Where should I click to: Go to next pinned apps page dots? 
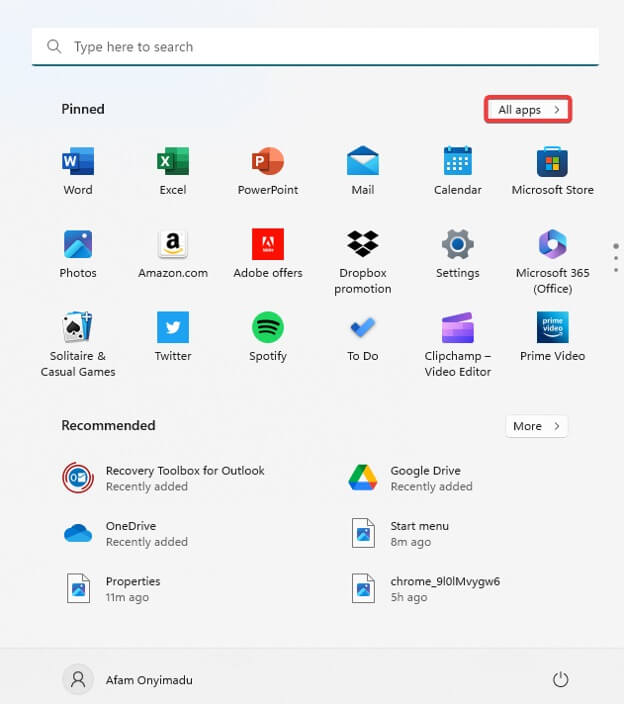616,258
